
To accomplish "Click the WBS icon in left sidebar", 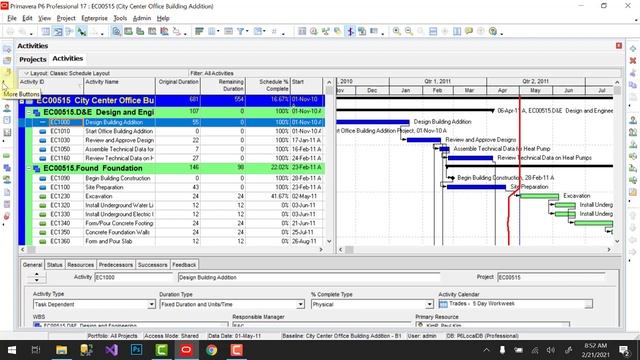I will 7,168.
